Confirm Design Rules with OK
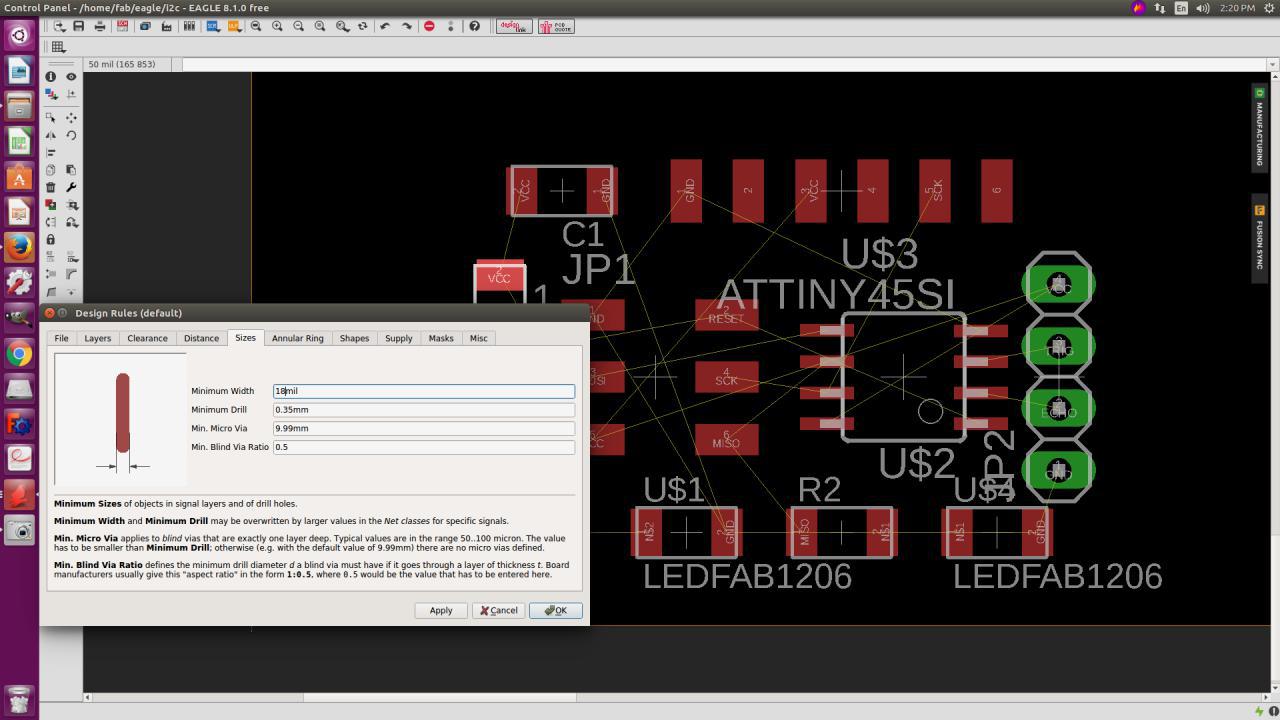Image resolution: width=1280 pixels, height=720 pixels. click(x=555, y=610)
